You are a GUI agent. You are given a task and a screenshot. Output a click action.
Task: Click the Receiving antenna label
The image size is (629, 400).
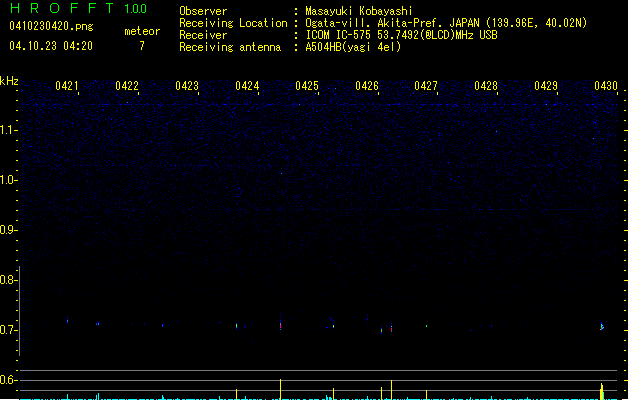pos(230,47)
